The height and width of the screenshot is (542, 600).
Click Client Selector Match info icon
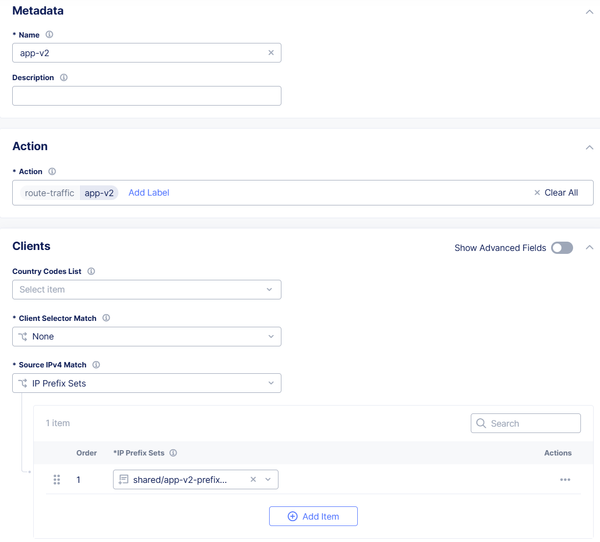[106, 318]
